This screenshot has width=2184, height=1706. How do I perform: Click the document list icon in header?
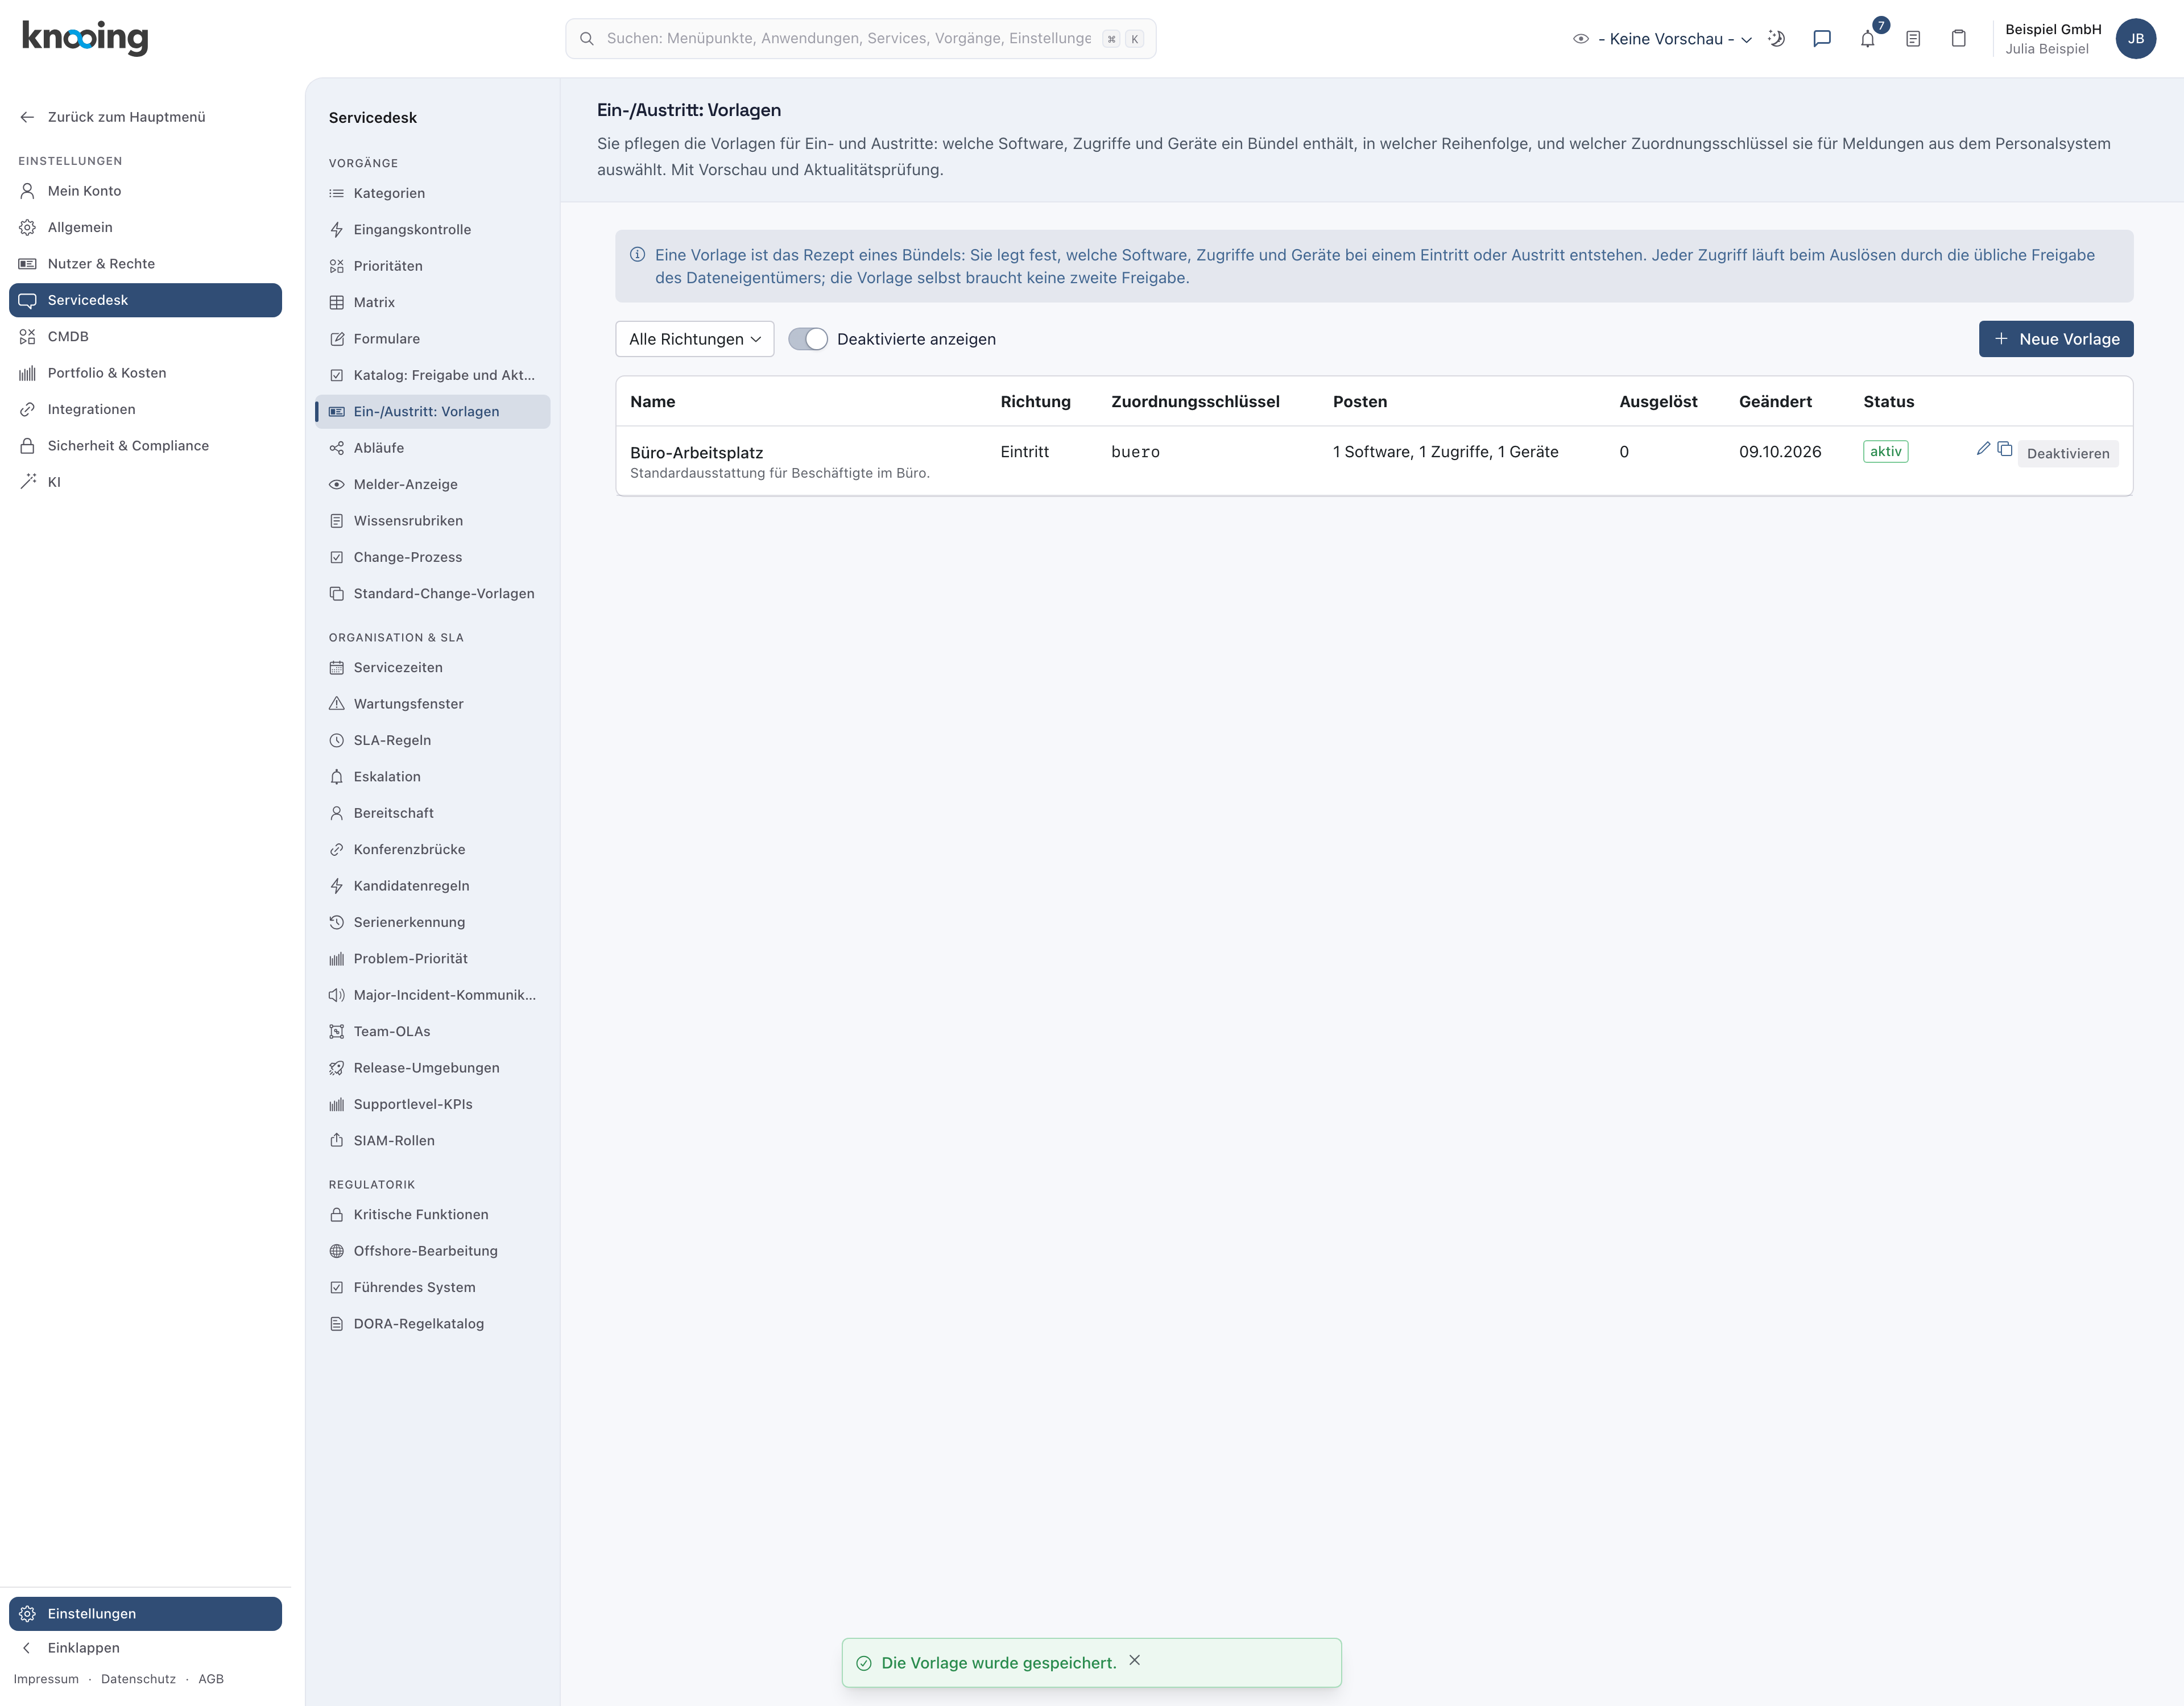tap(1913, 39)
